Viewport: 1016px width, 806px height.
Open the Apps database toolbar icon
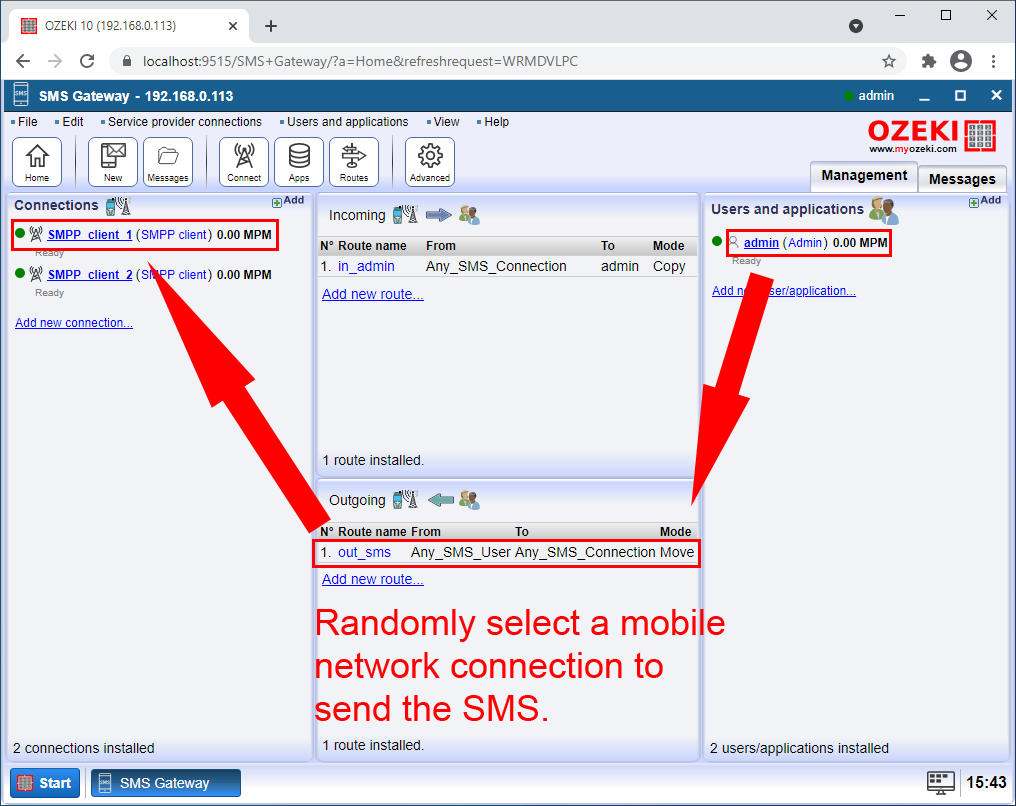(299, 161)
